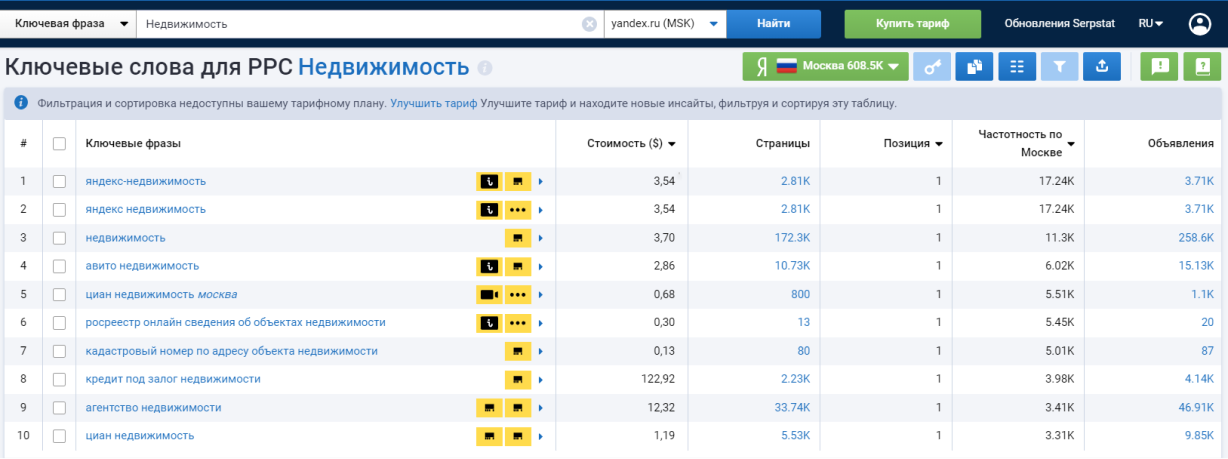Open the yandex.ru (MSK) search engine dropdown

click(665, 24)
